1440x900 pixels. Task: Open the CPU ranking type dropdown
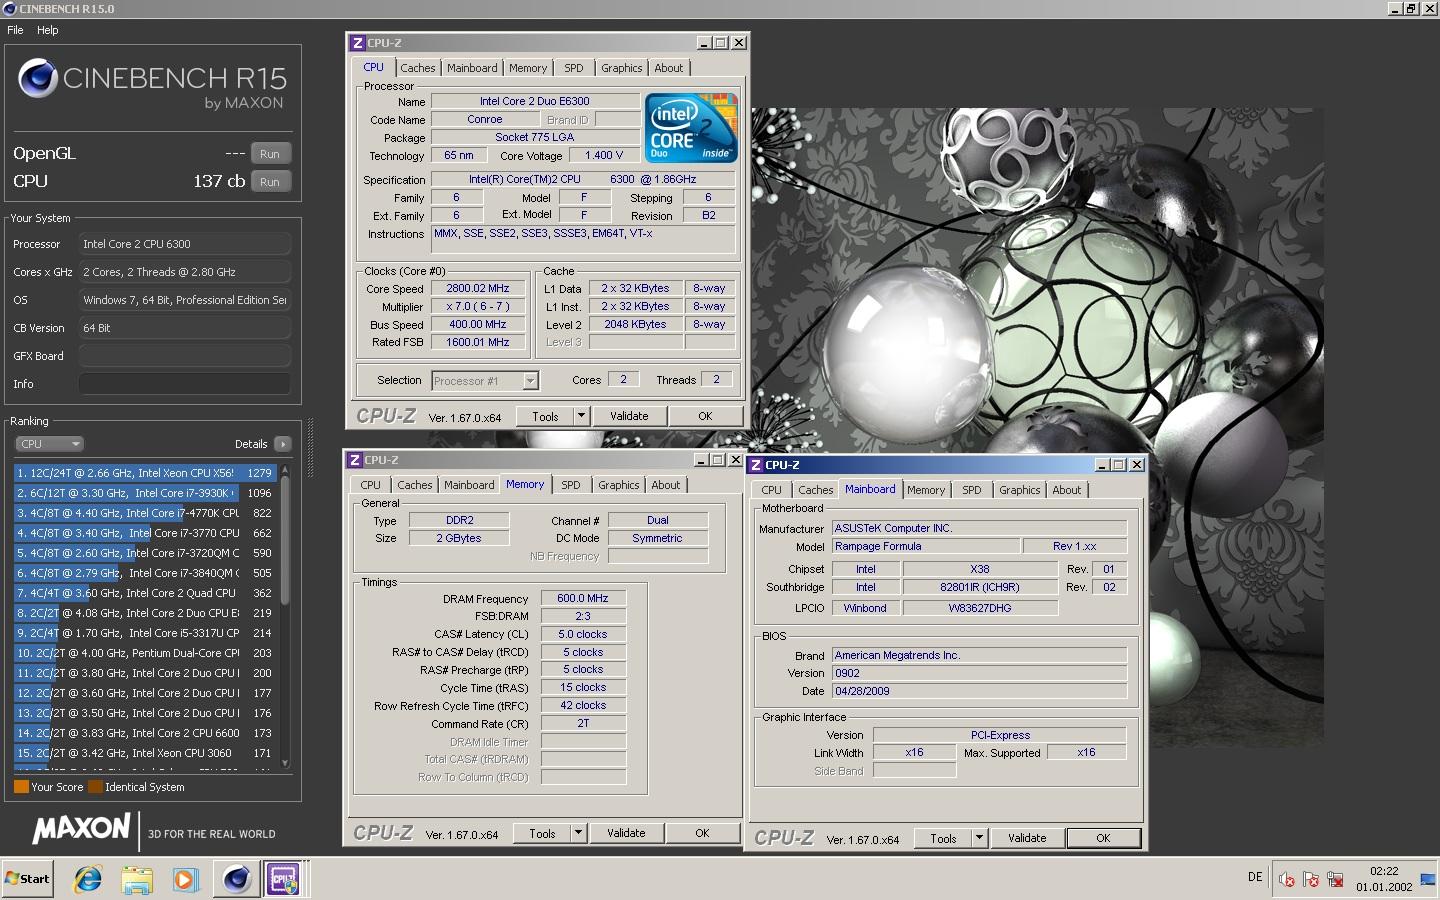(49, 444)
